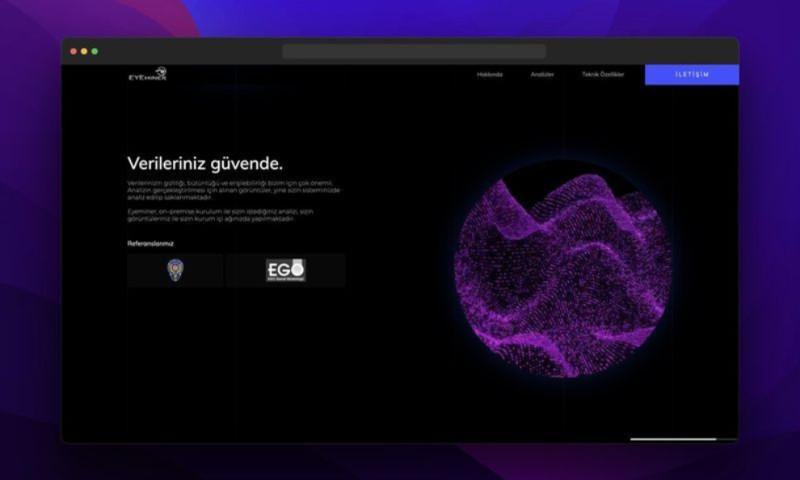Viewport: 800px width, 480px height.
Task: Go to the Analizler menu item
Action: point(542,75)
